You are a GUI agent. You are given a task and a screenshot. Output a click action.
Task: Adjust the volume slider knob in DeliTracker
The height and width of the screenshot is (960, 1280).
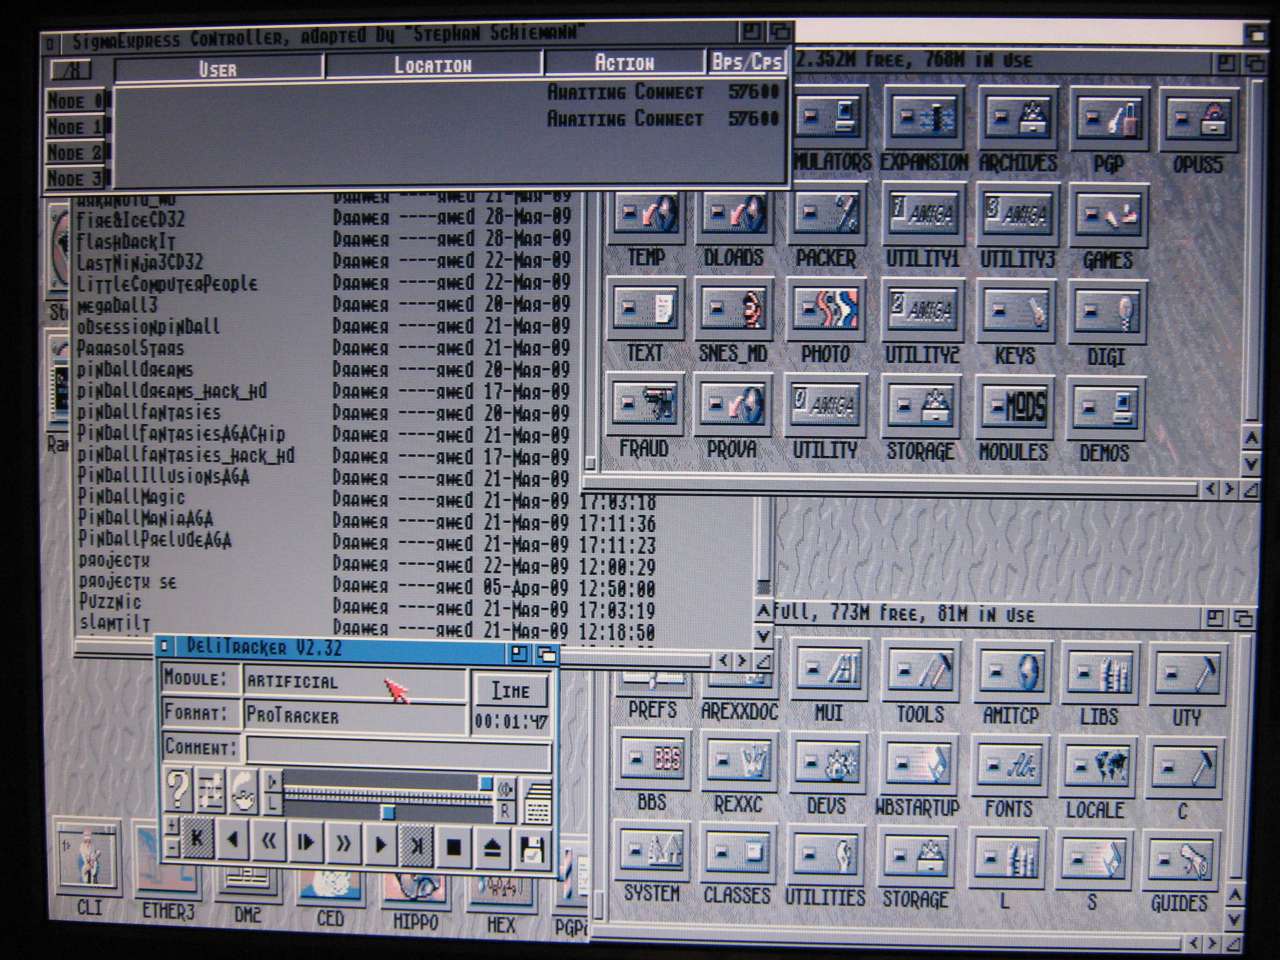point(486,784)
